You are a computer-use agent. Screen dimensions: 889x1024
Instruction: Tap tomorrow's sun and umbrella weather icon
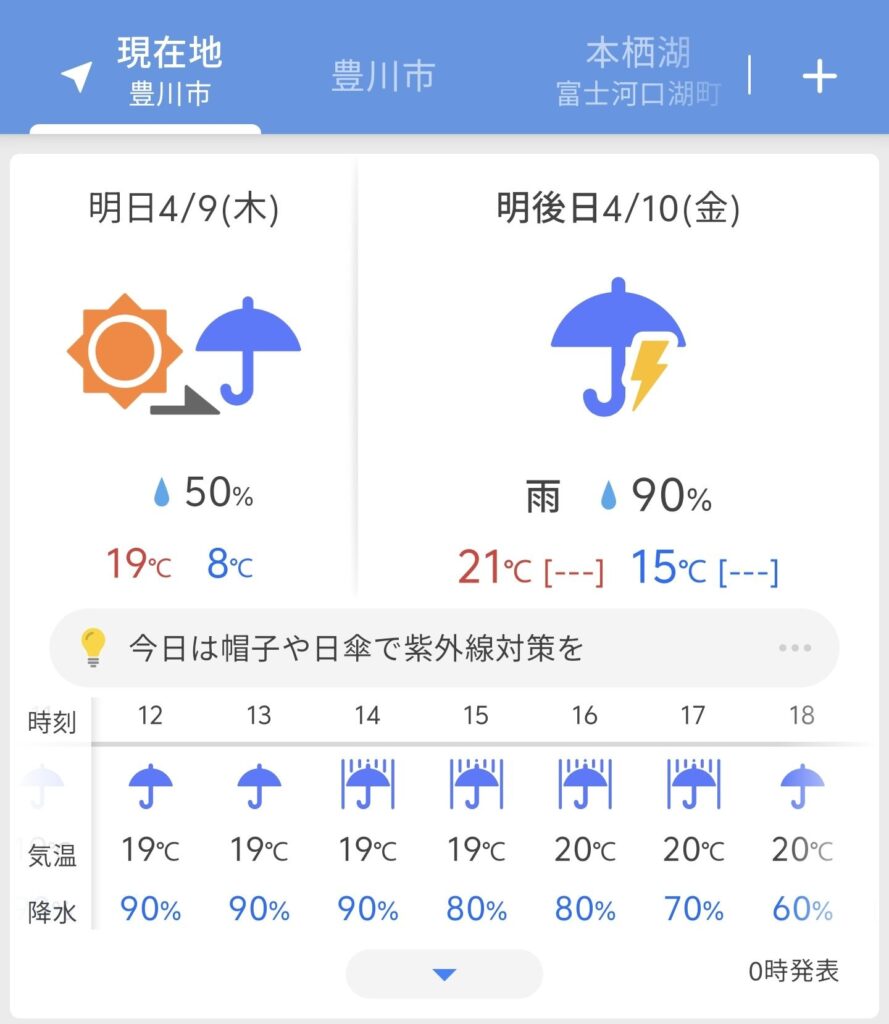pyautogui.click(x=184, y=351)
